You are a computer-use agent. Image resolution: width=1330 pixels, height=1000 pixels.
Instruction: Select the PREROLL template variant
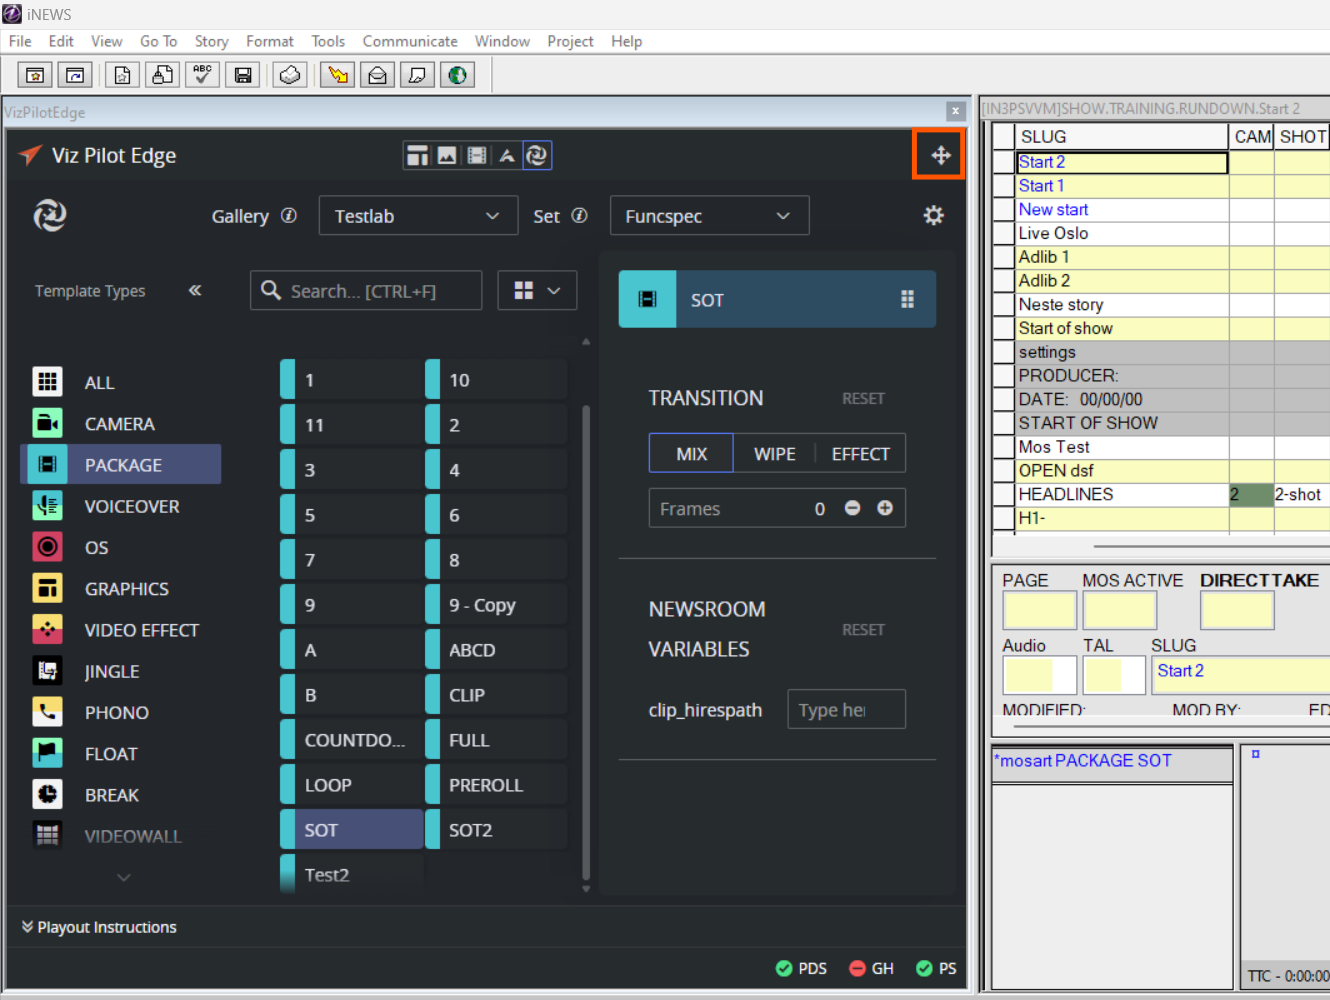(496, 785)
